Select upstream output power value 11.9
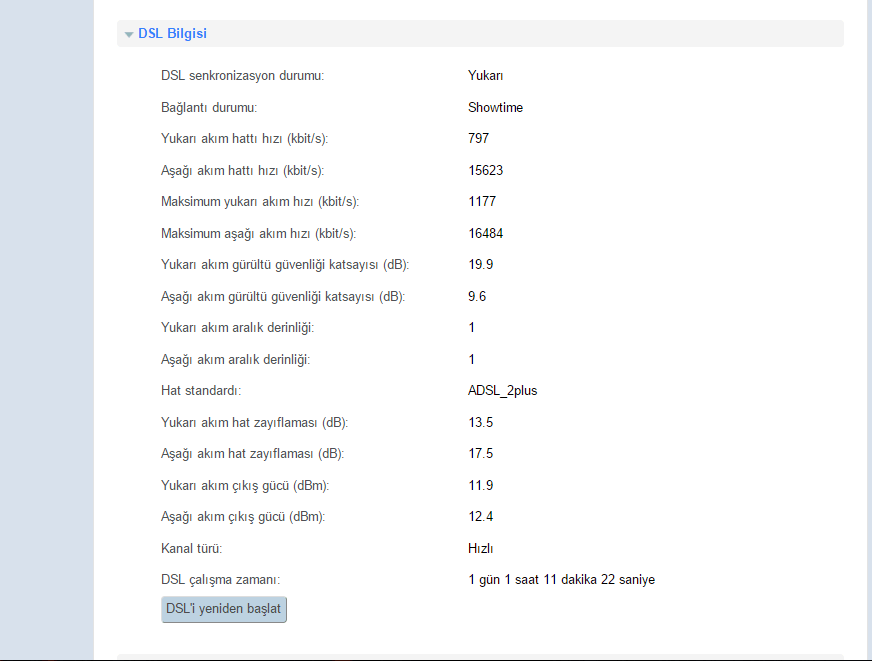This screenshot has height=661, width=872. (481, 485)
